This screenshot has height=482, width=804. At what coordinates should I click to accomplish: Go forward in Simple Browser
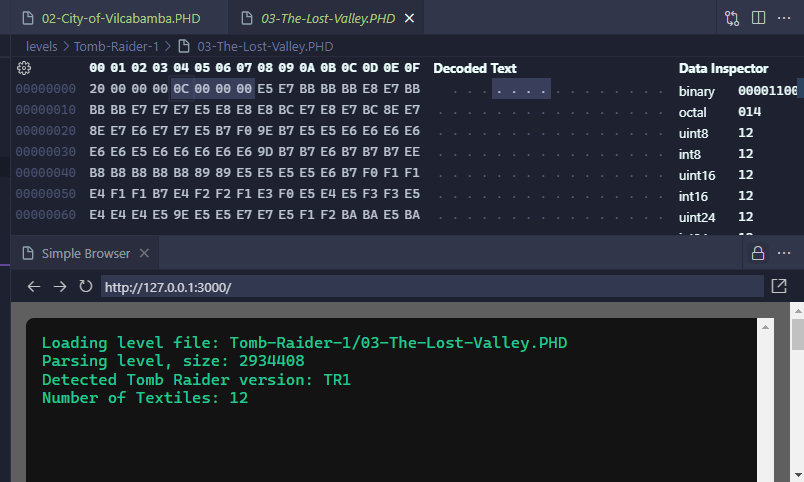click(x=60, y=286)
